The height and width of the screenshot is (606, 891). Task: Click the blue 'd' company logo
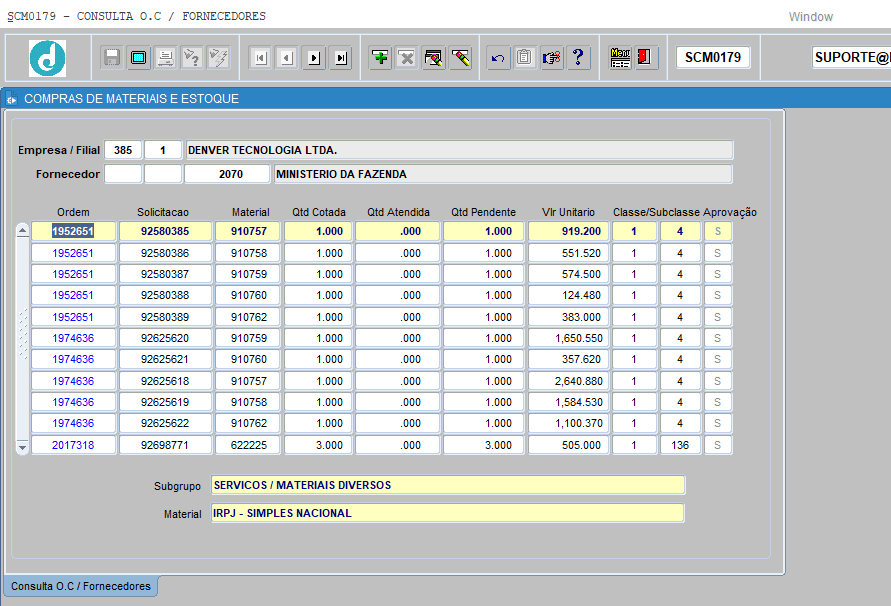pyautogui.click(x=48, y=58)
